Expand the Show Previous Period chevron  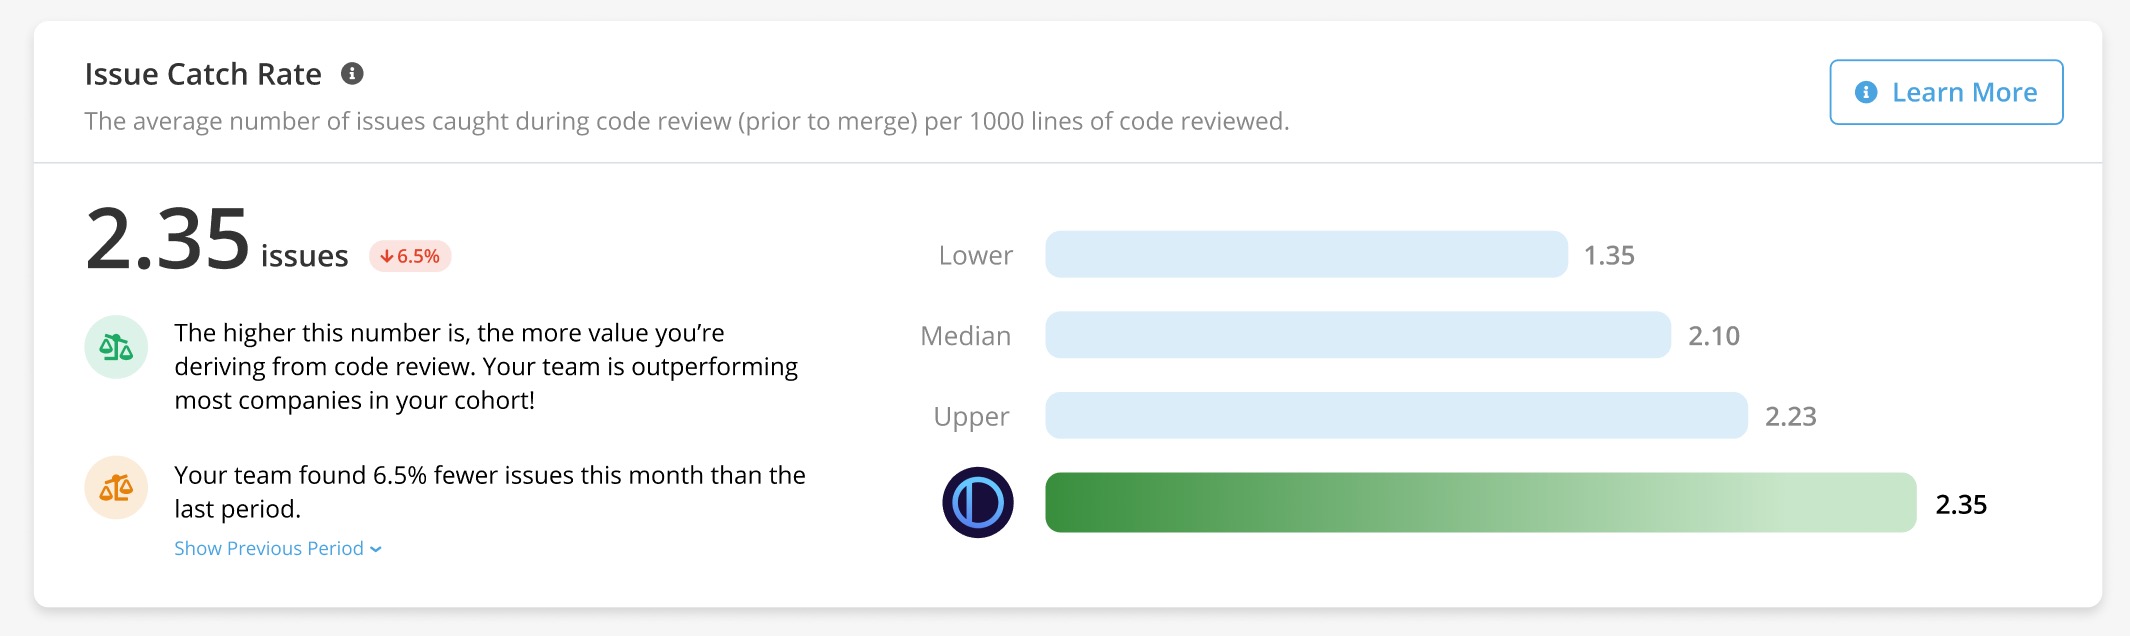[376, 549]
